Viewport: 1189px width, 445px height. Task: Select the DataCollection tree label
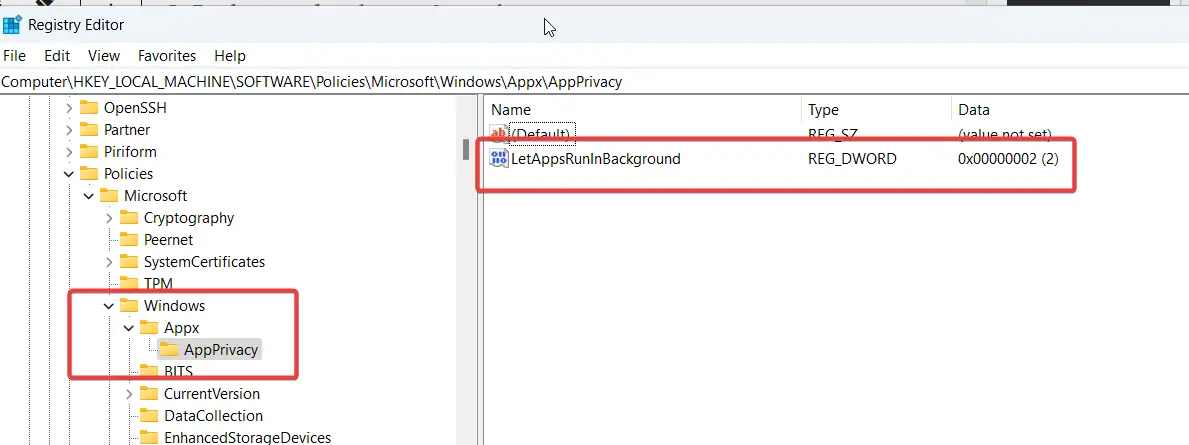(x=213, y=416)
